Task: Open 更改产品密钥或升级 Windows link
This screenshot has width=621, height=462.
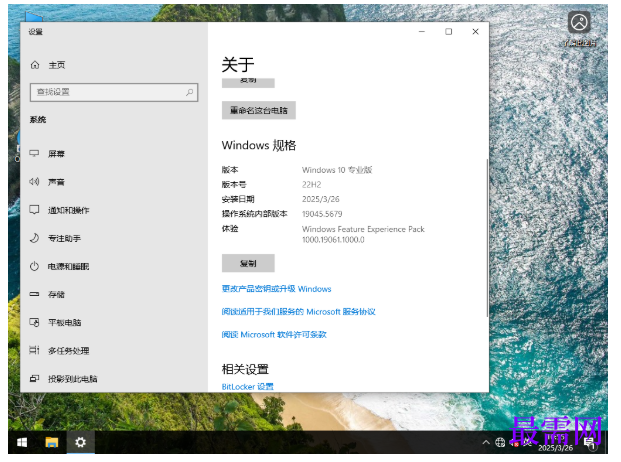Action: click(x=276, y=289)
